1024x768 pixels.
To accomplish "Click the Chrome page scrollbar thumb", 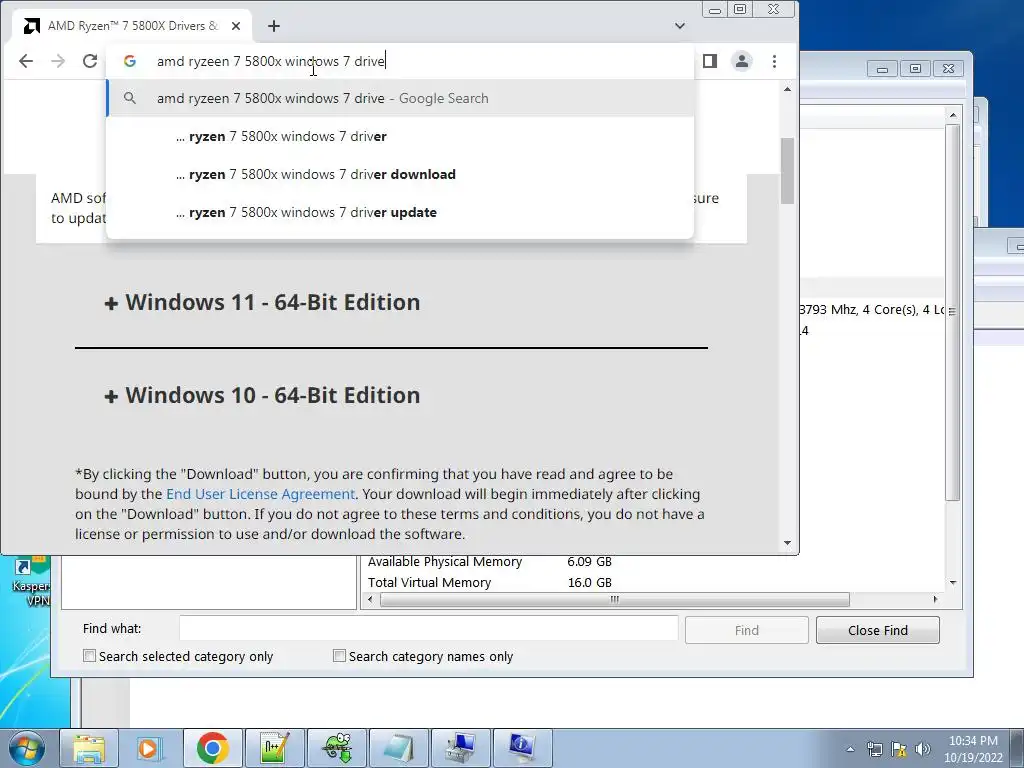I will click(x=787, y=170).
